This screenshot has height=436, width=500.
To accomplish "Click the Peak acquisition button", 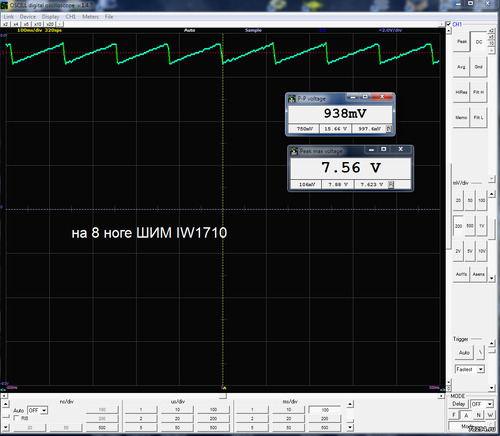I will (x=462, y=41).
